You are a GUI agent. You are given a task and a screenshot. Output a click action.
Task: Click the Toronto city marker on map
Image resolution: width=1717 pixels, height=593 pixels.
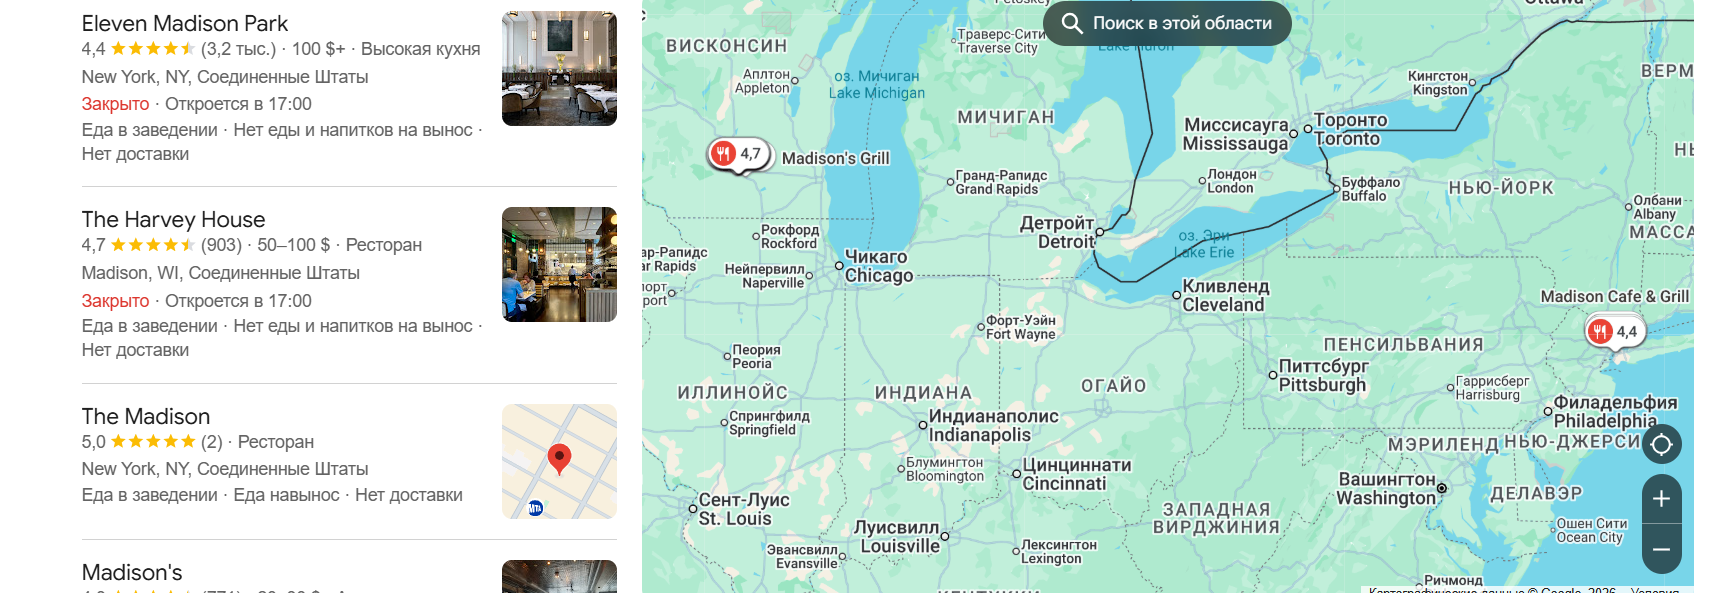click(x=1308, y=129)
